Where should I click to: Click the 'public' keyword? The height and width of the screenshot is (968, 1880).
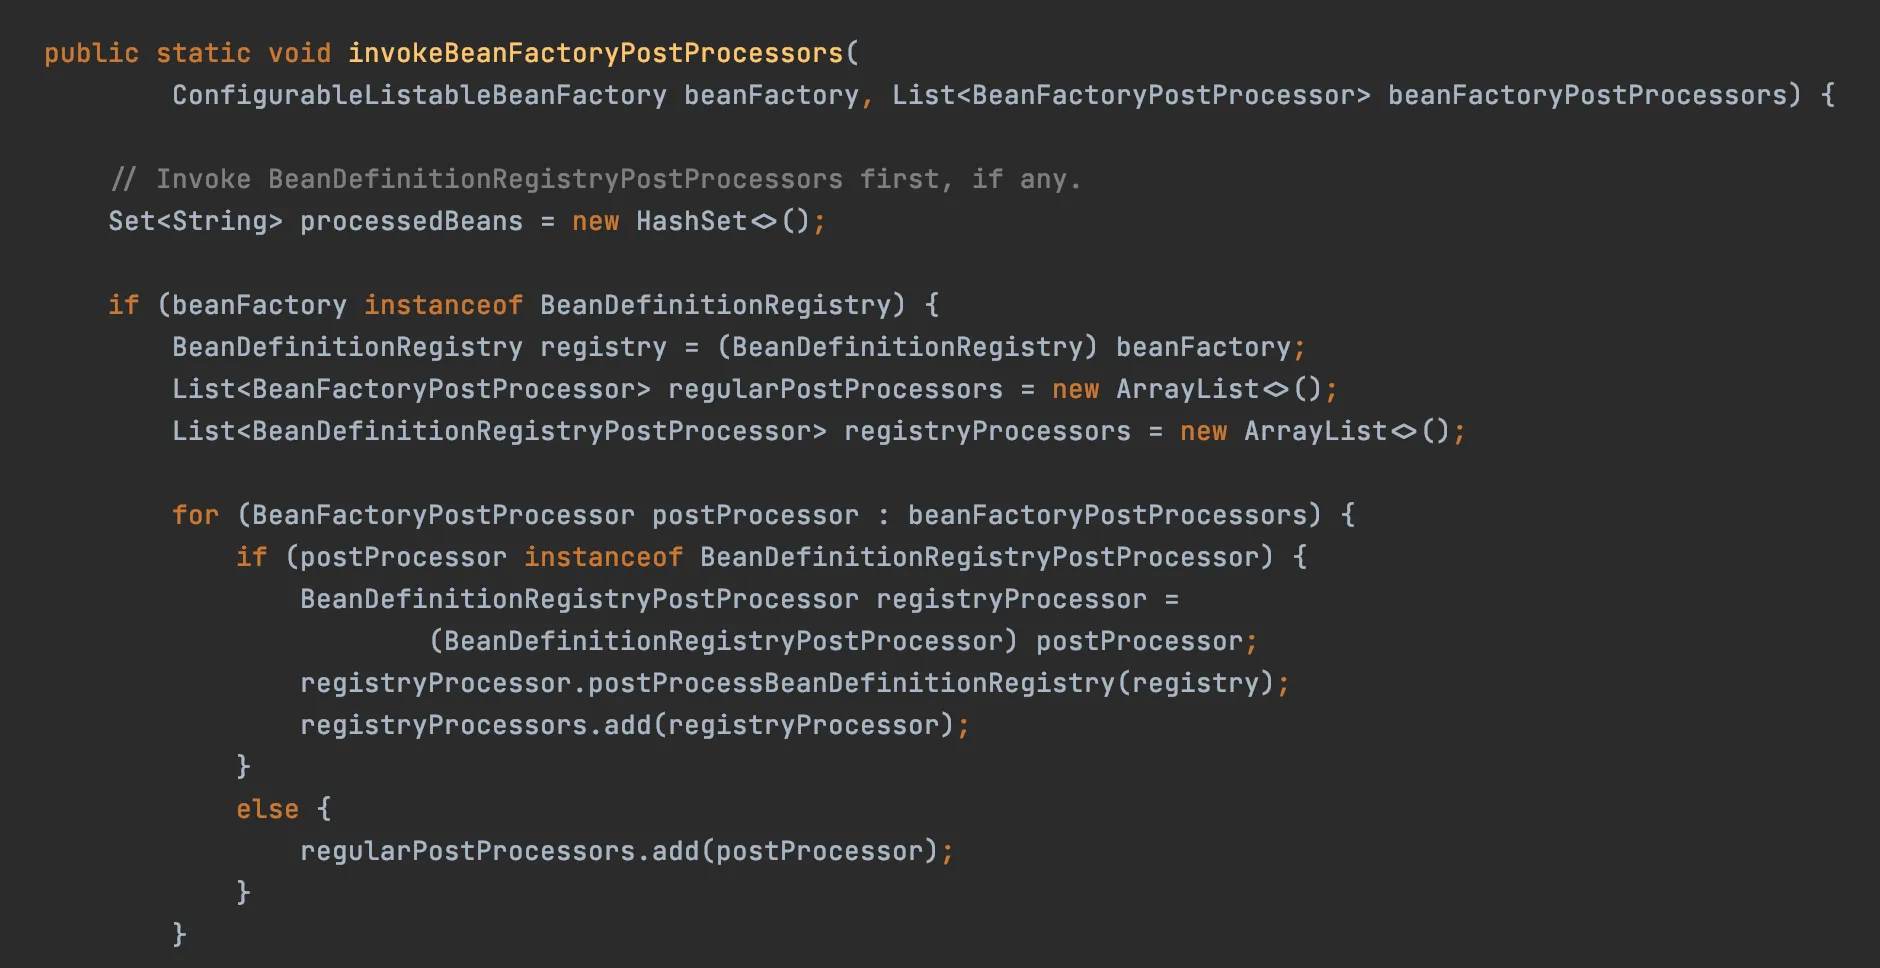pyautogui.click(x=91, y=53)
